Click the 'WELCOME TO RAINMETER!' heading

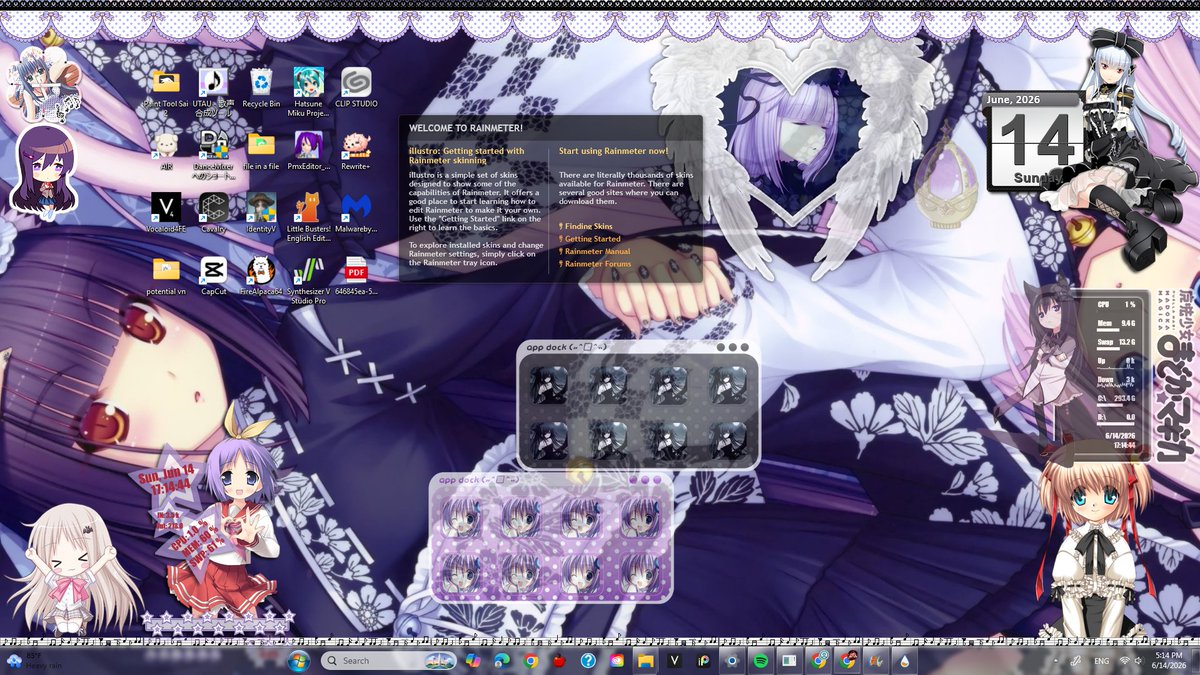466,128
